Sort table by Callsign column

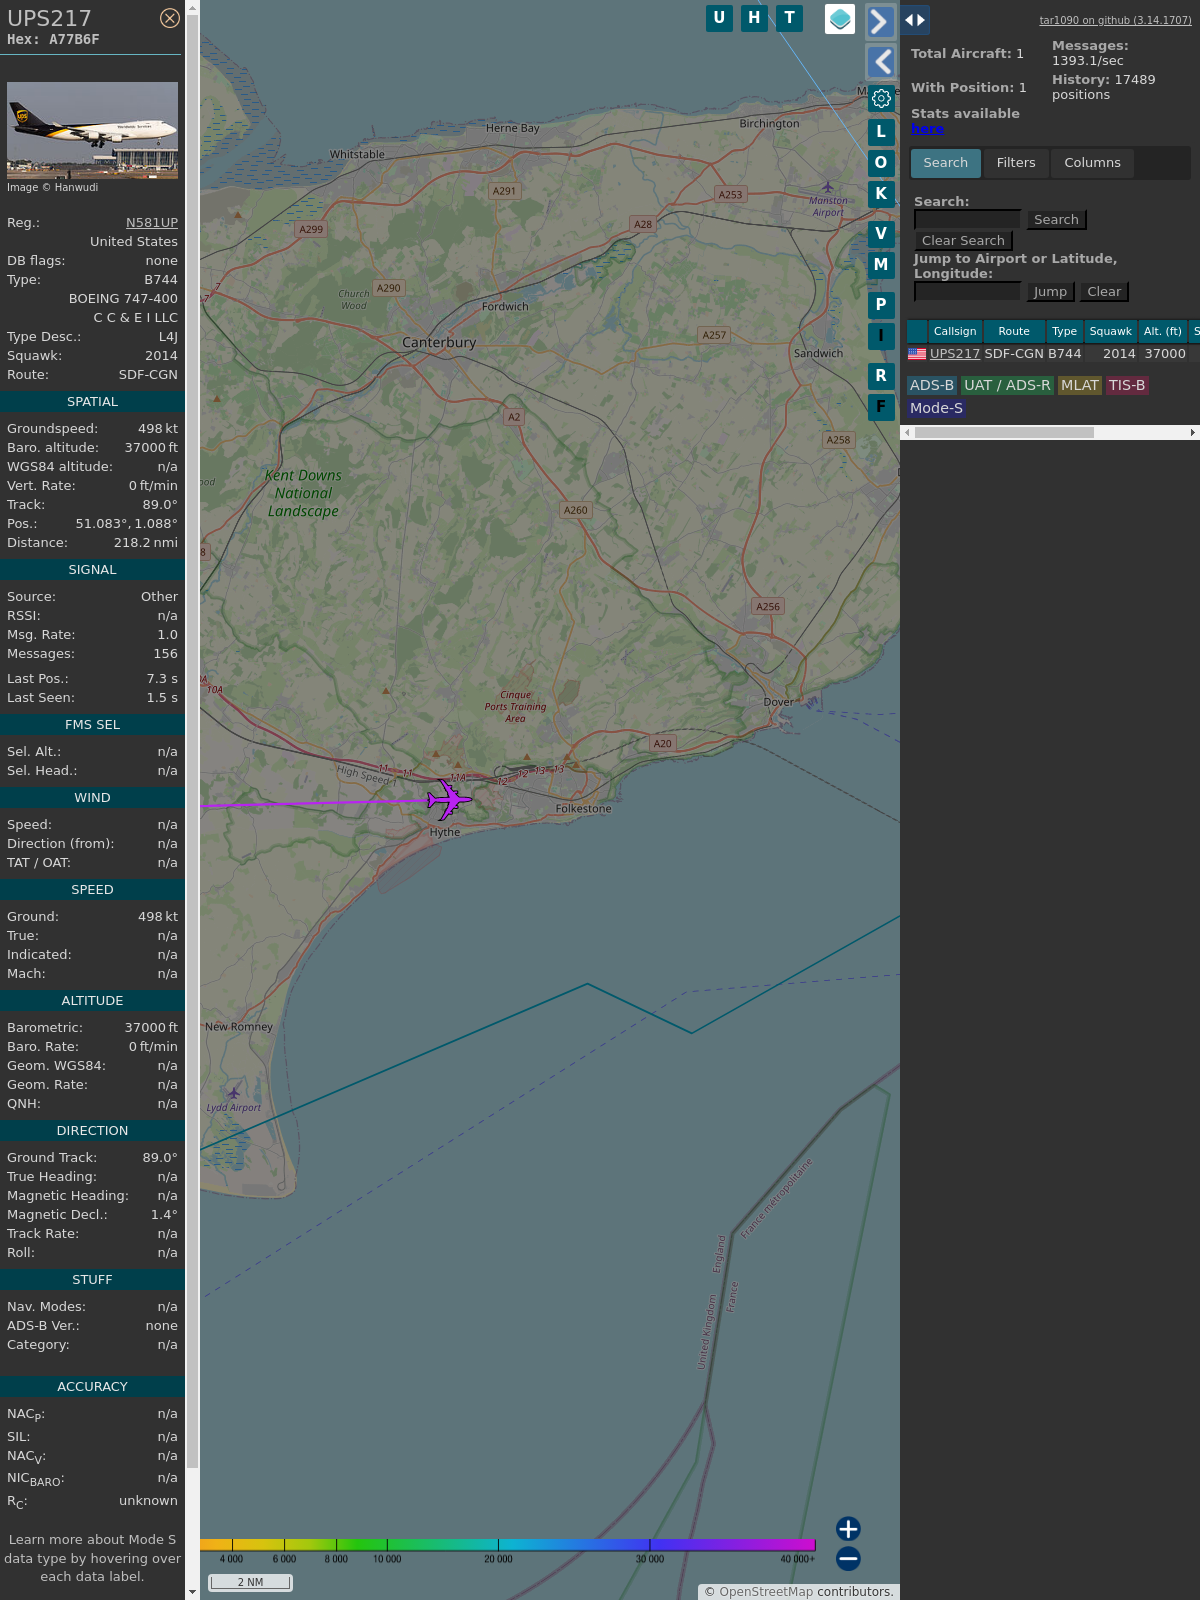click(x=955, y=331)
